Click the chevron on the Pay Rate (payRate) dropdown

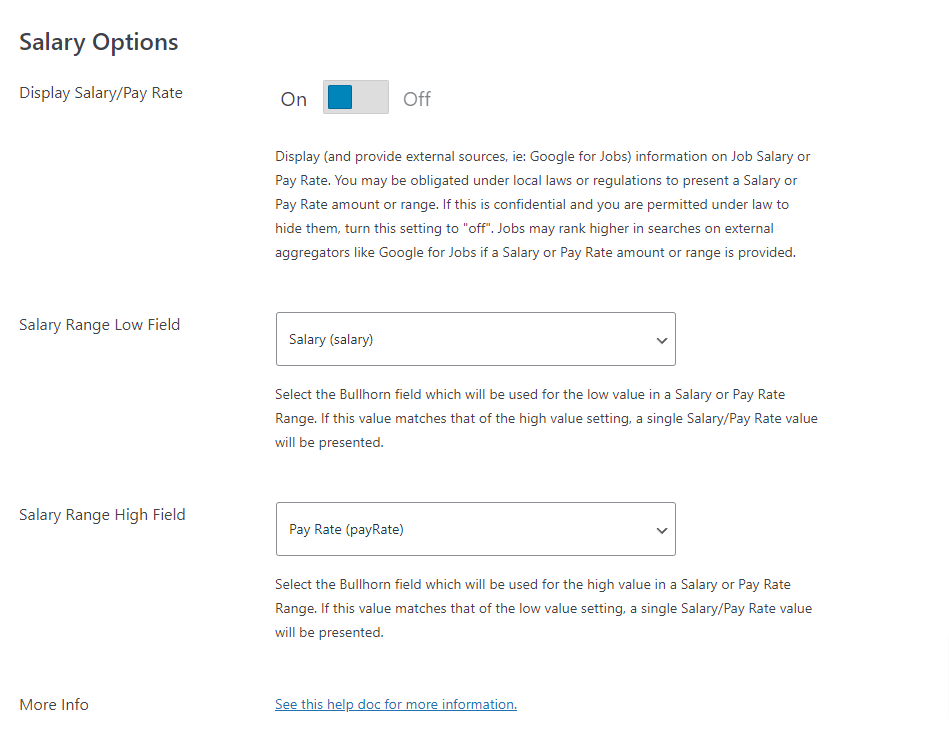click(661, 529)
